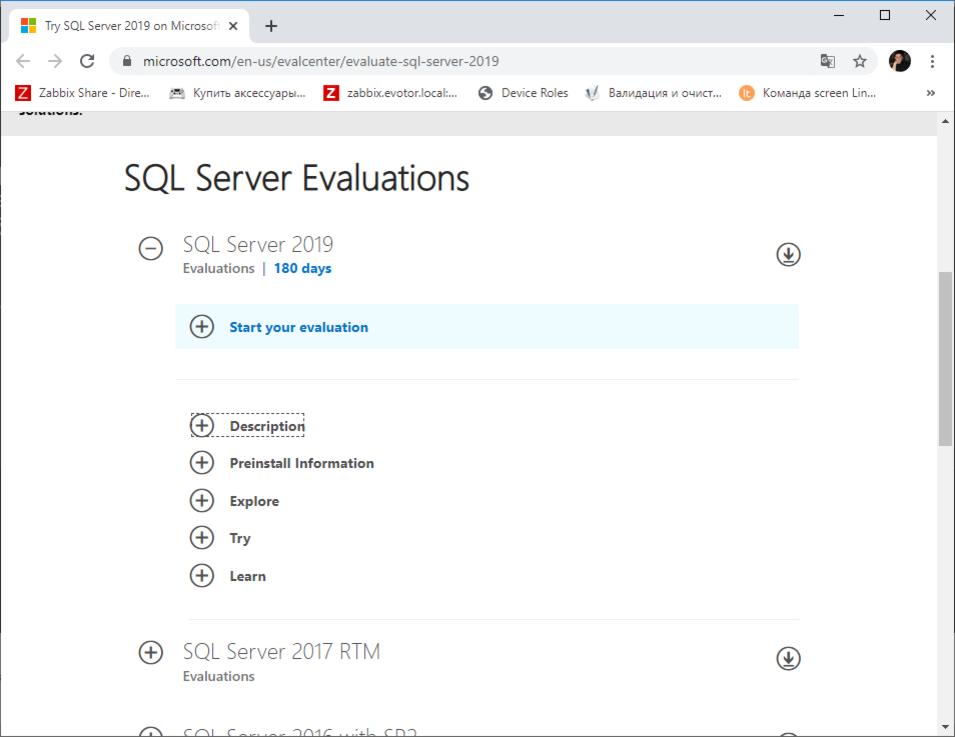Click the SQL Server 2019 download icon
Viewport: 955px width, 737px height.
point(788,255)
